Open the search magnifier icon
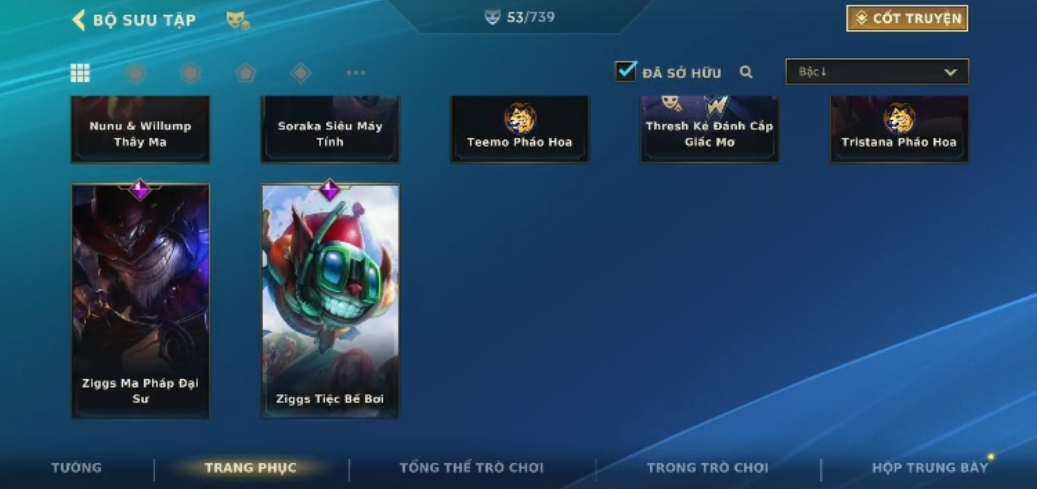 pyautogui.click(x=746, y=72)
